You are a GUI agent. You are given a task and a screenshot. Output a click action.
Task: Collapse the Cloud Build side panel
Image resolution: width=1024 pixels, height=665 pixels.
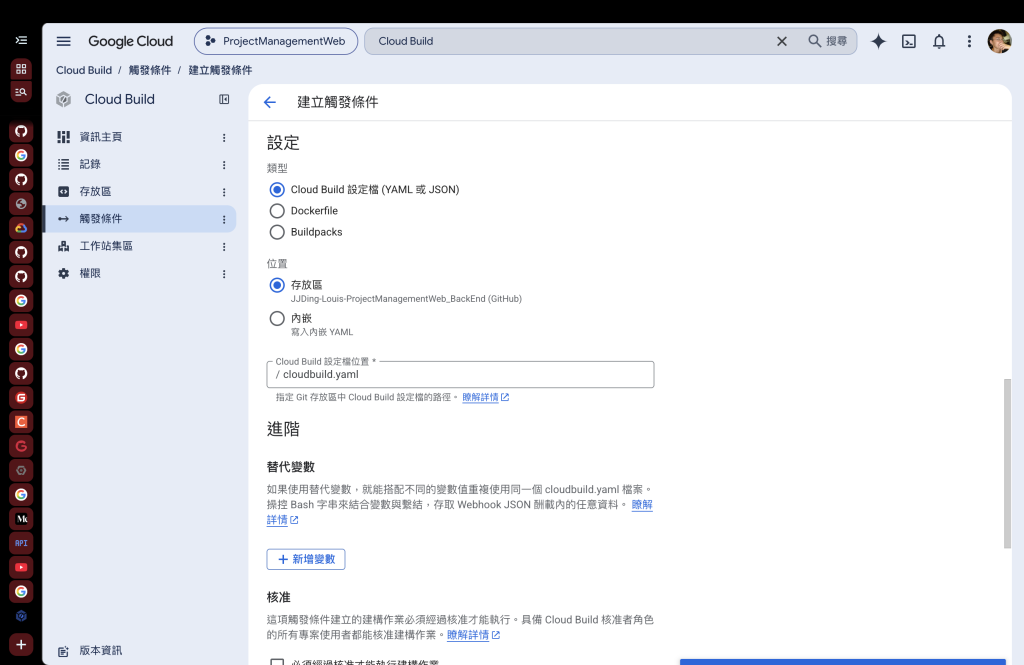[224, 99]
